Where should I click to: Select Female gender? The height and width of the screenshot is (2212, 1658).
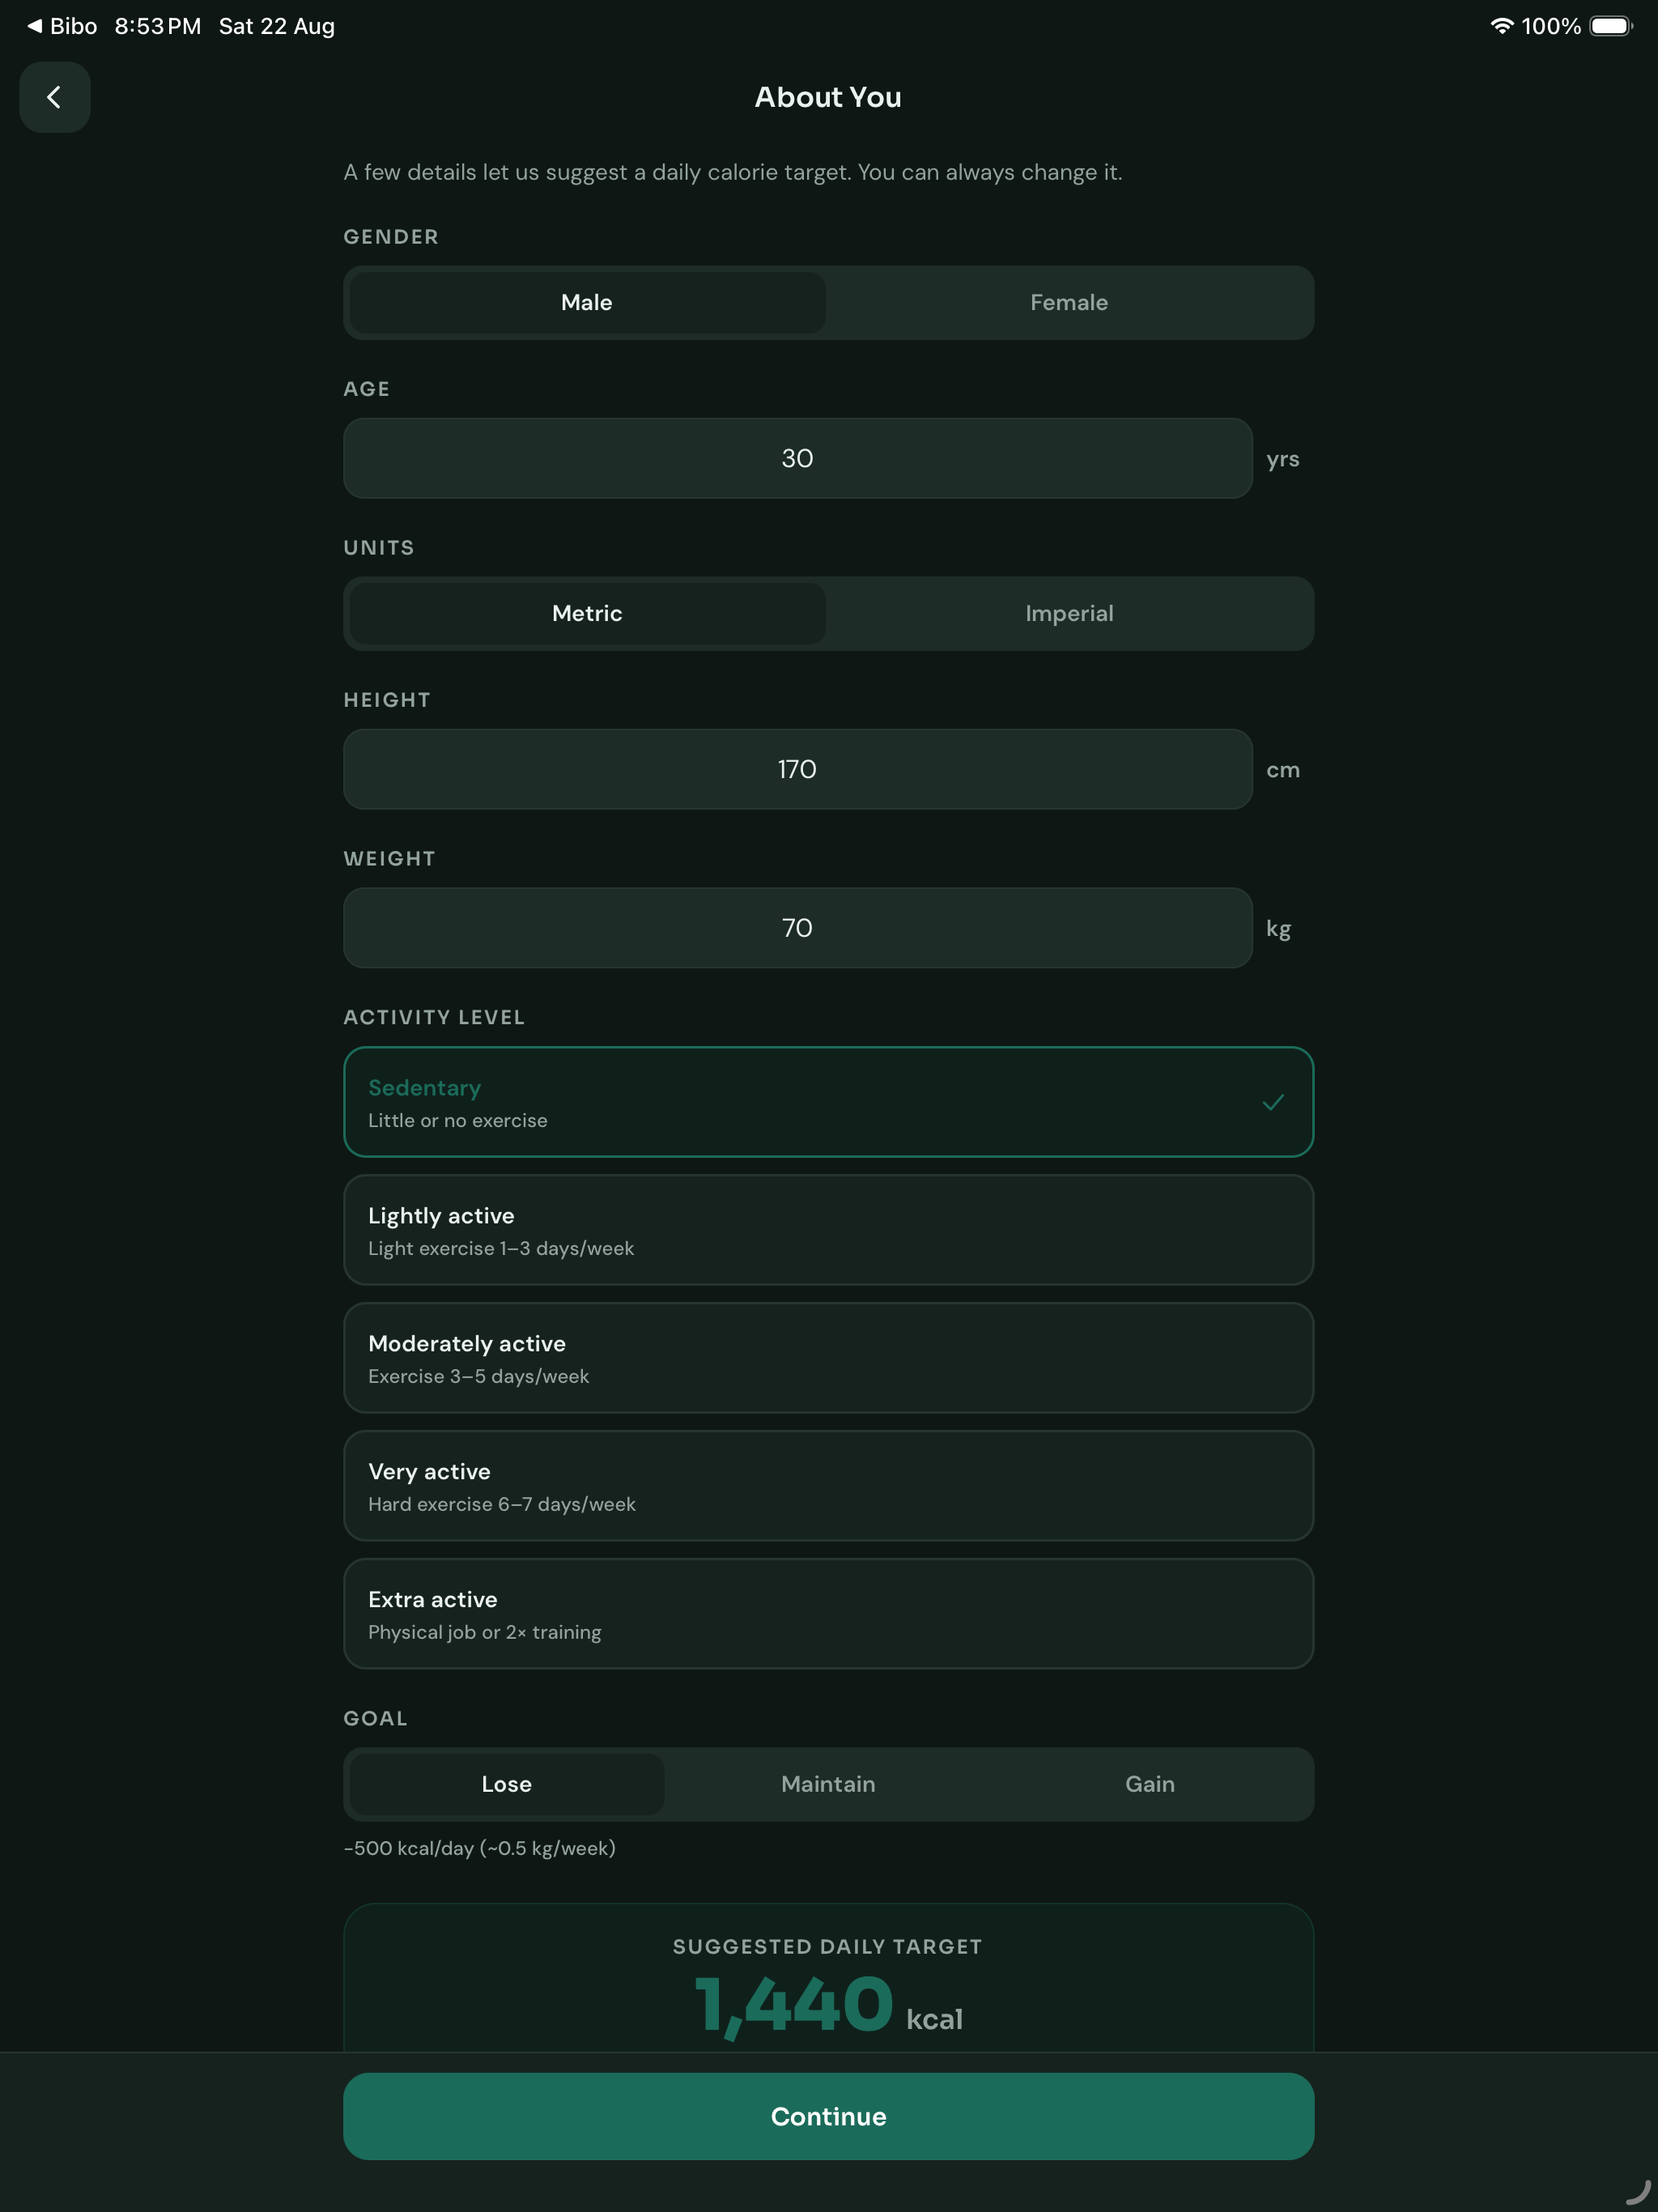pyautogui.click(x=1069, y=302)
